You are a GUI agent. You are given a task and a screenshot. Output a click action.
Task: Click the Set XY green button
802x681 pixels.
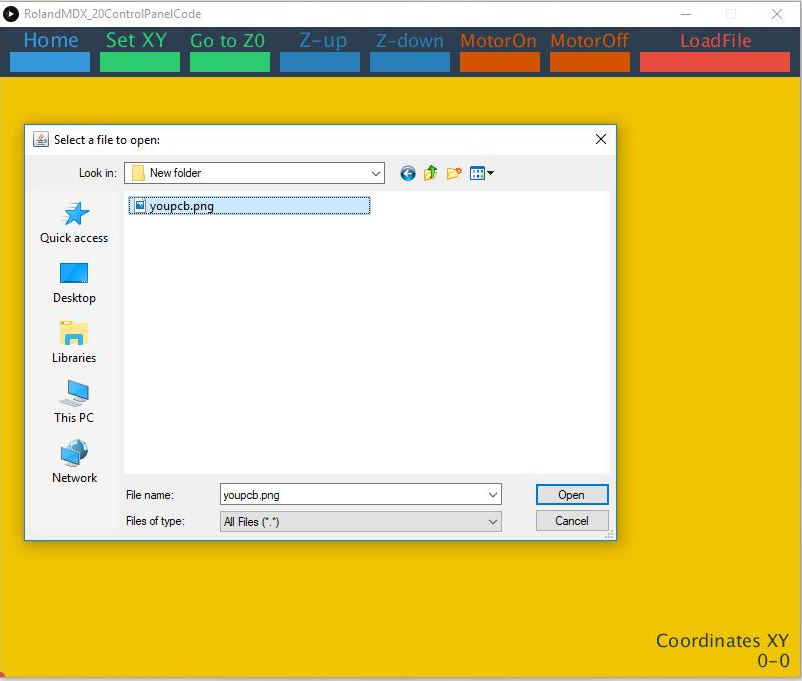[140, 61]
